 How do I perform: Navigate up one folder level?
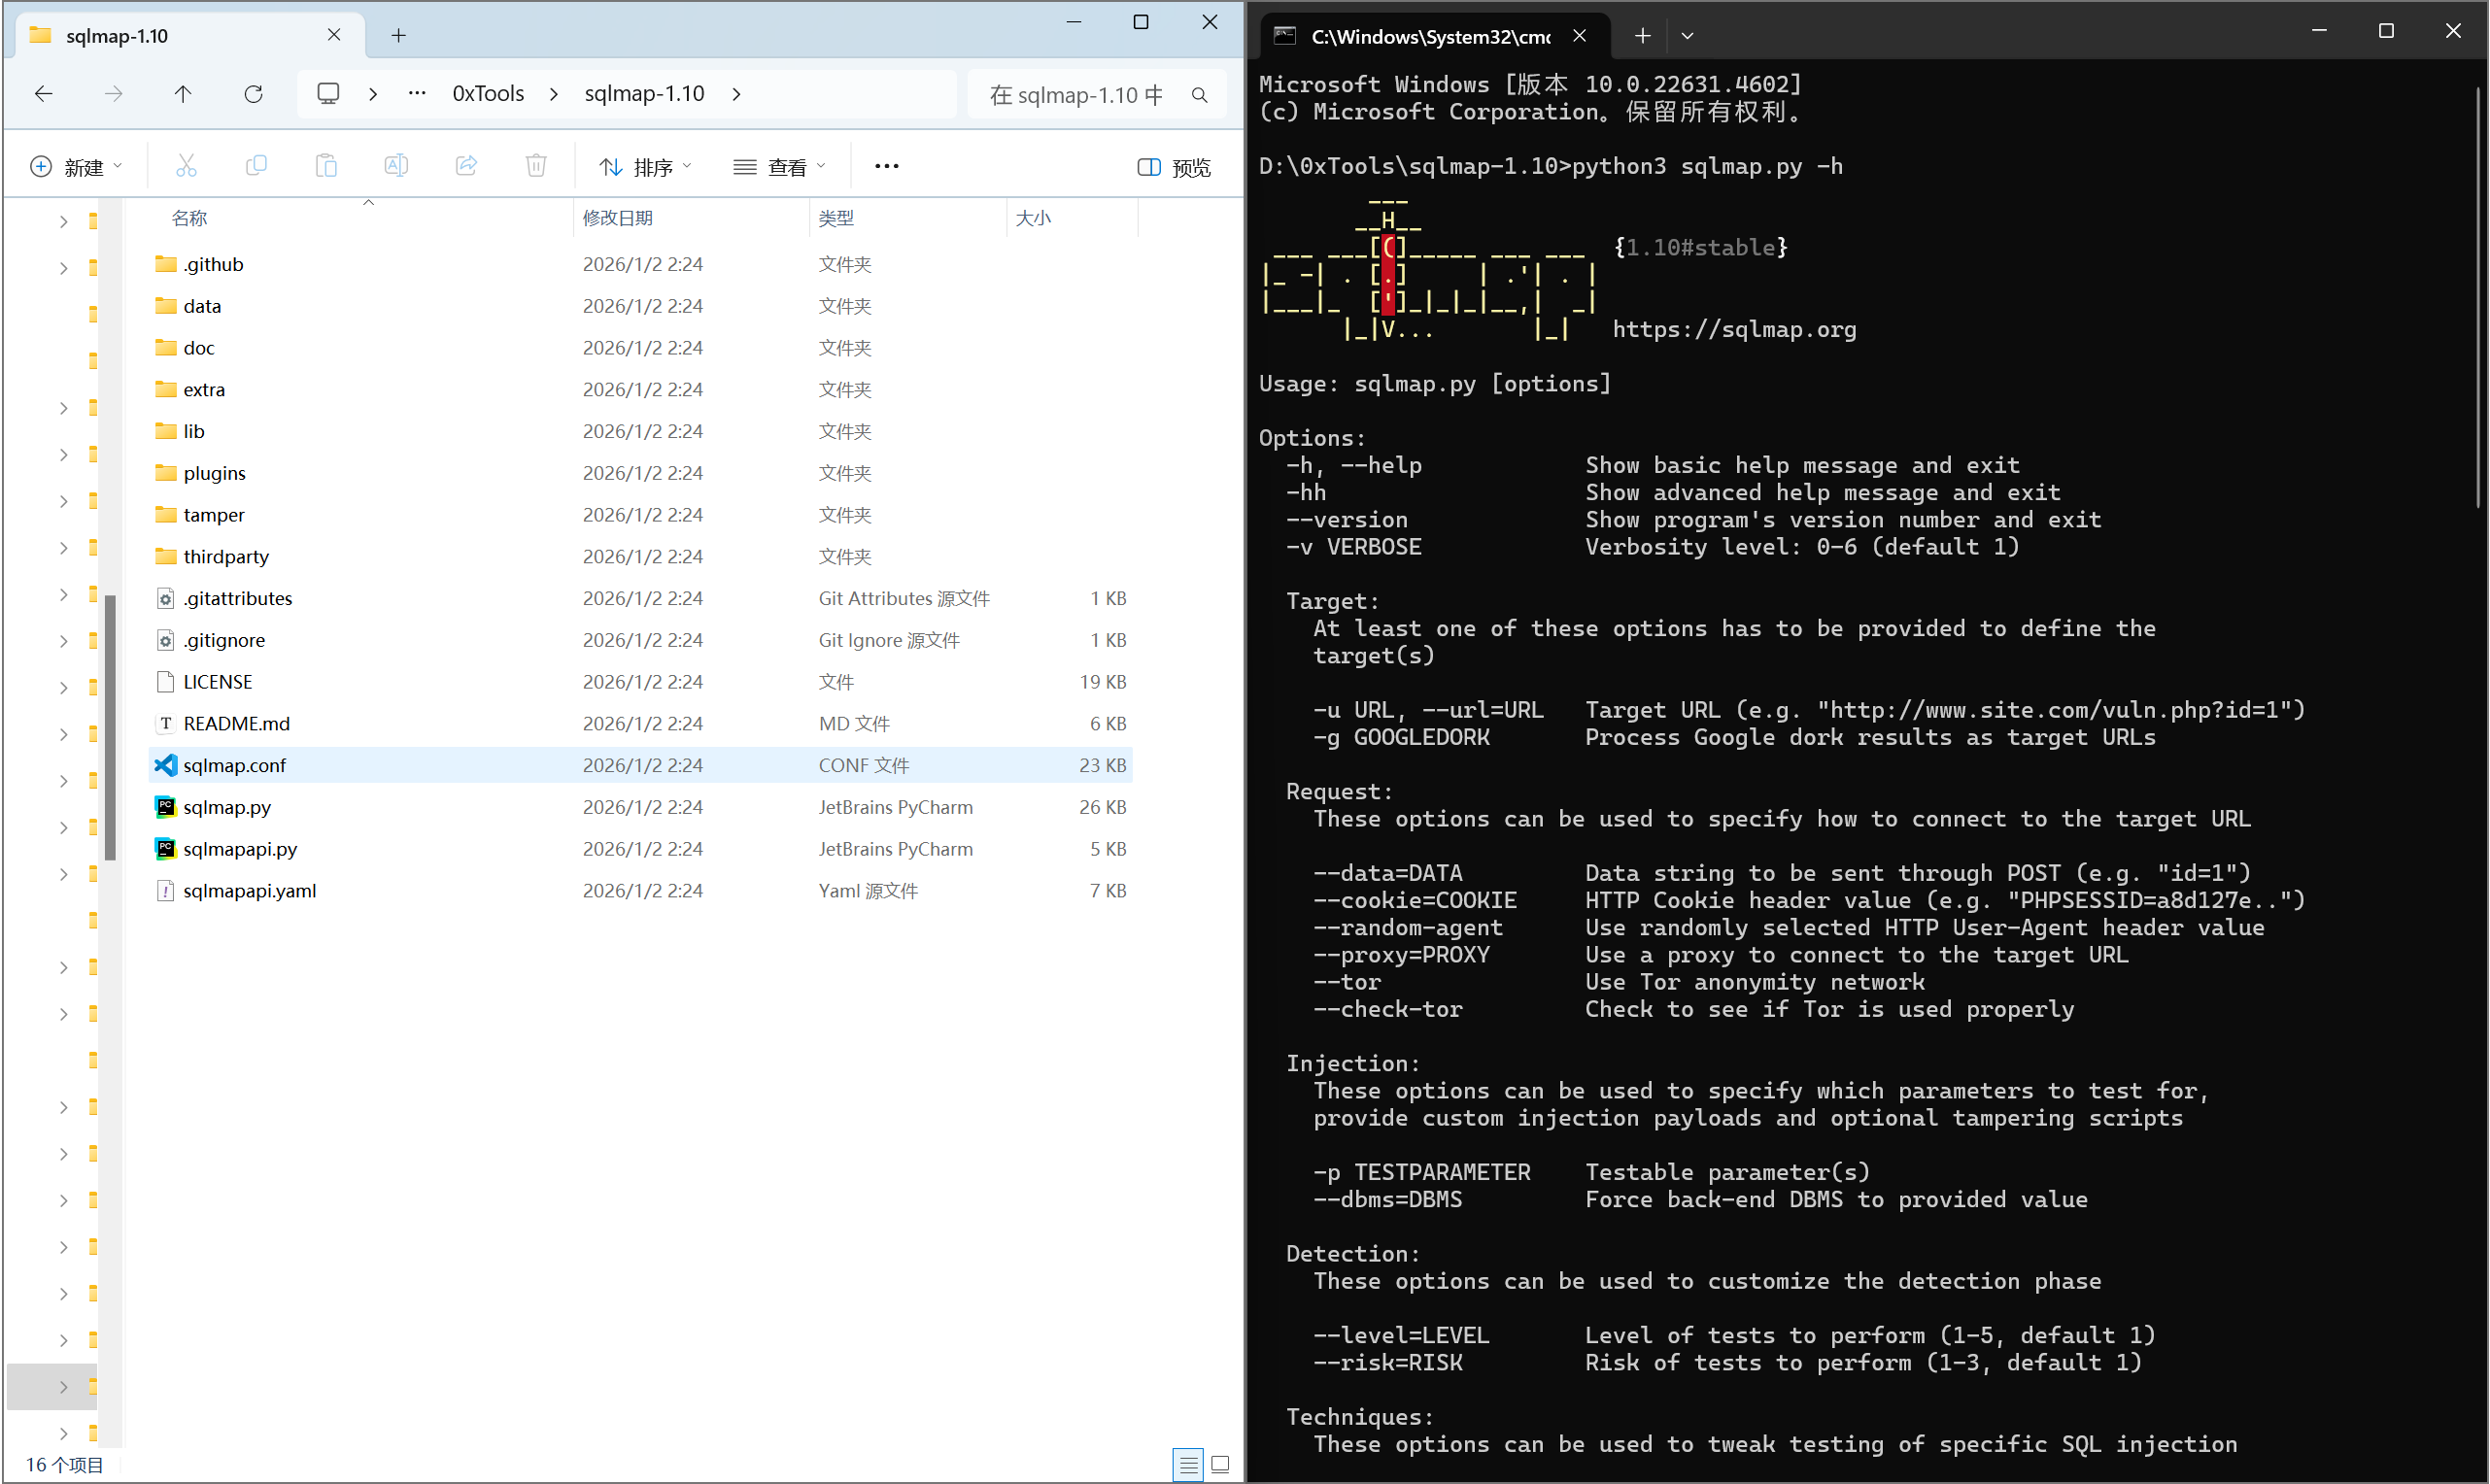tap(183, 94)
